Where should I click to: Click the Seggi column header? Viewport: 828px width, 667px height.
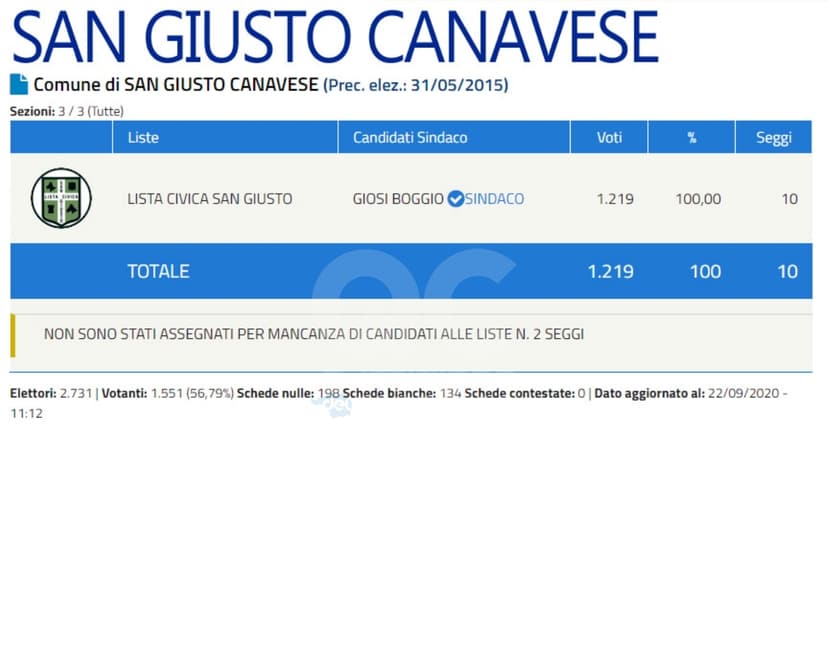pyautogui.click(x=774, y=137)
